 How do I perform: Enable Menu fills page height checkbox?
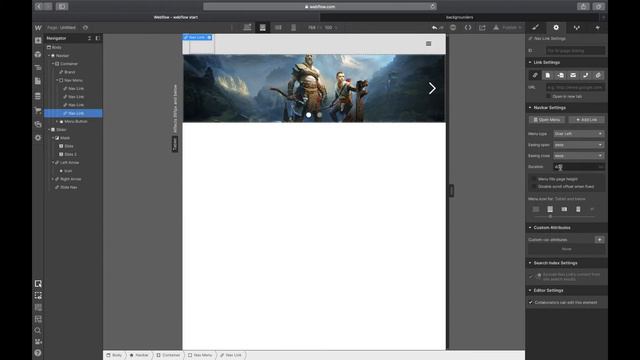pyautogui.click(x=534, y=179)
